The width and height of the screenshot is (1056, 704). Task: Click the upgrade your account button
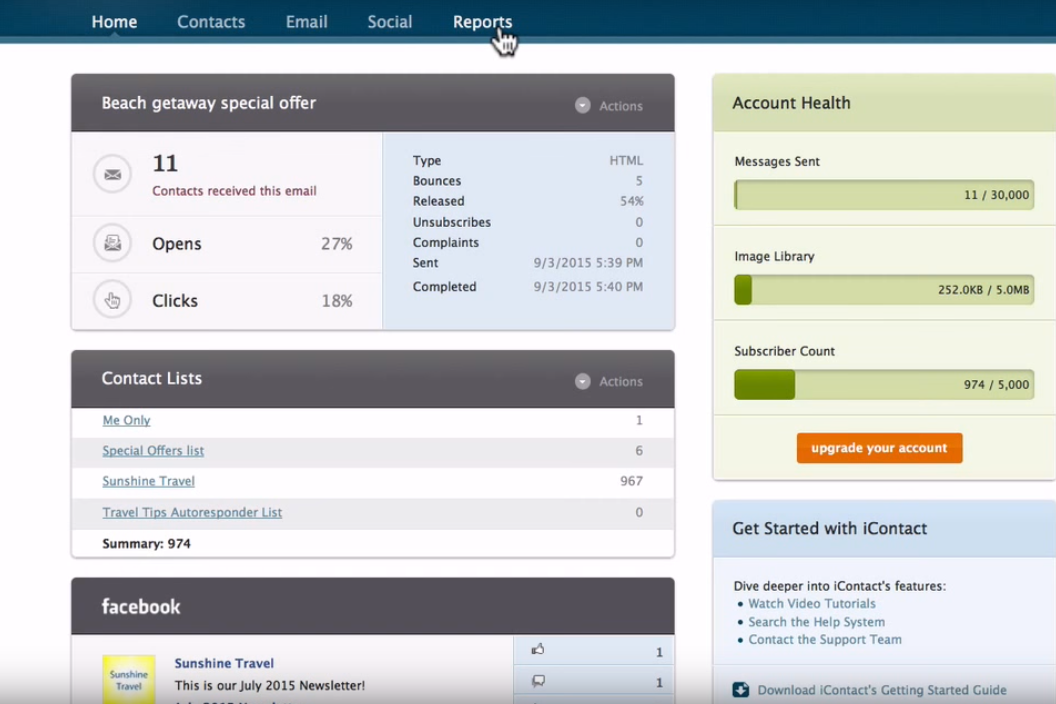(x=879, y=448)
